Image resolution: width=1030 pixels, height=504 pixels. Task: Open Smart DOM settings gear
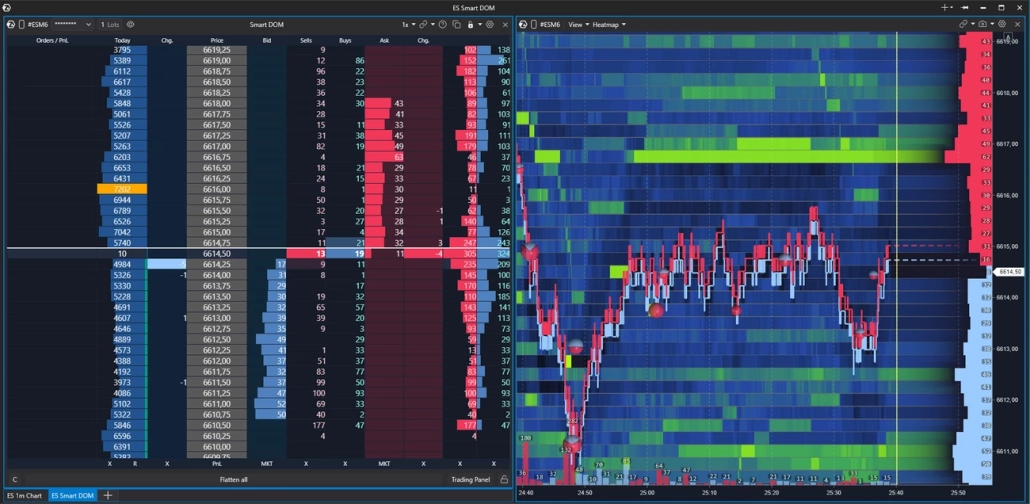489,24
